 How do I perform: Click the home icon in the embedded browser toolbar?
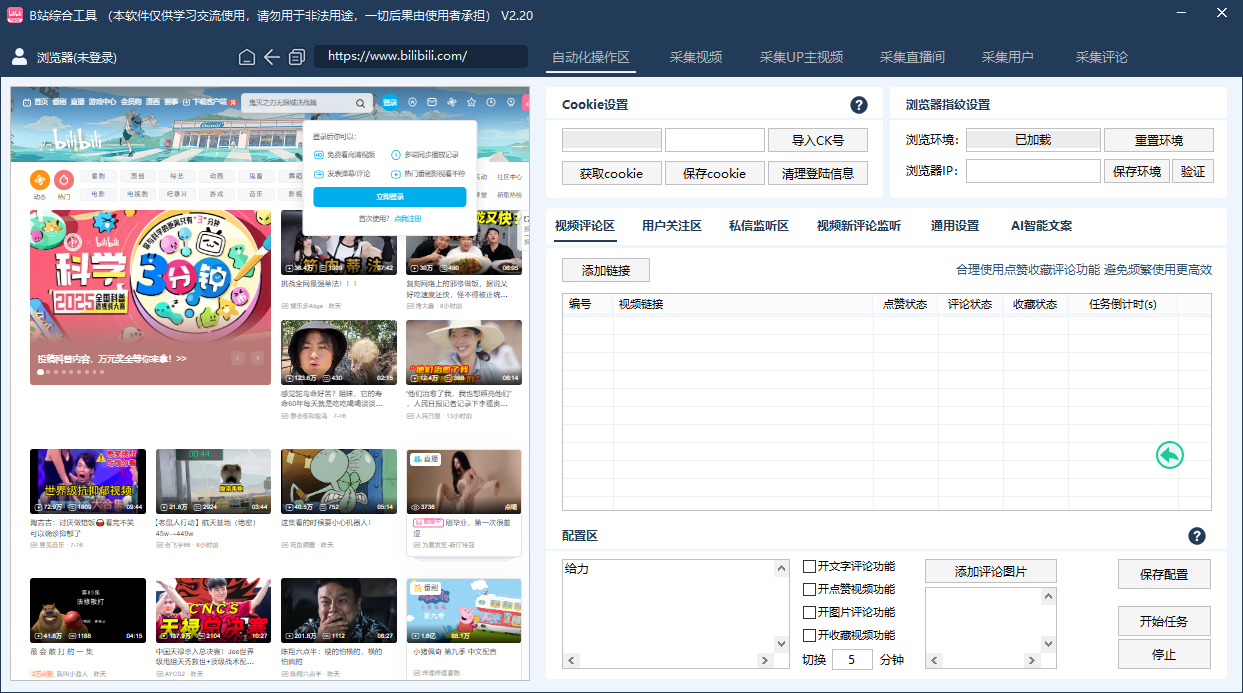point(247,57)
